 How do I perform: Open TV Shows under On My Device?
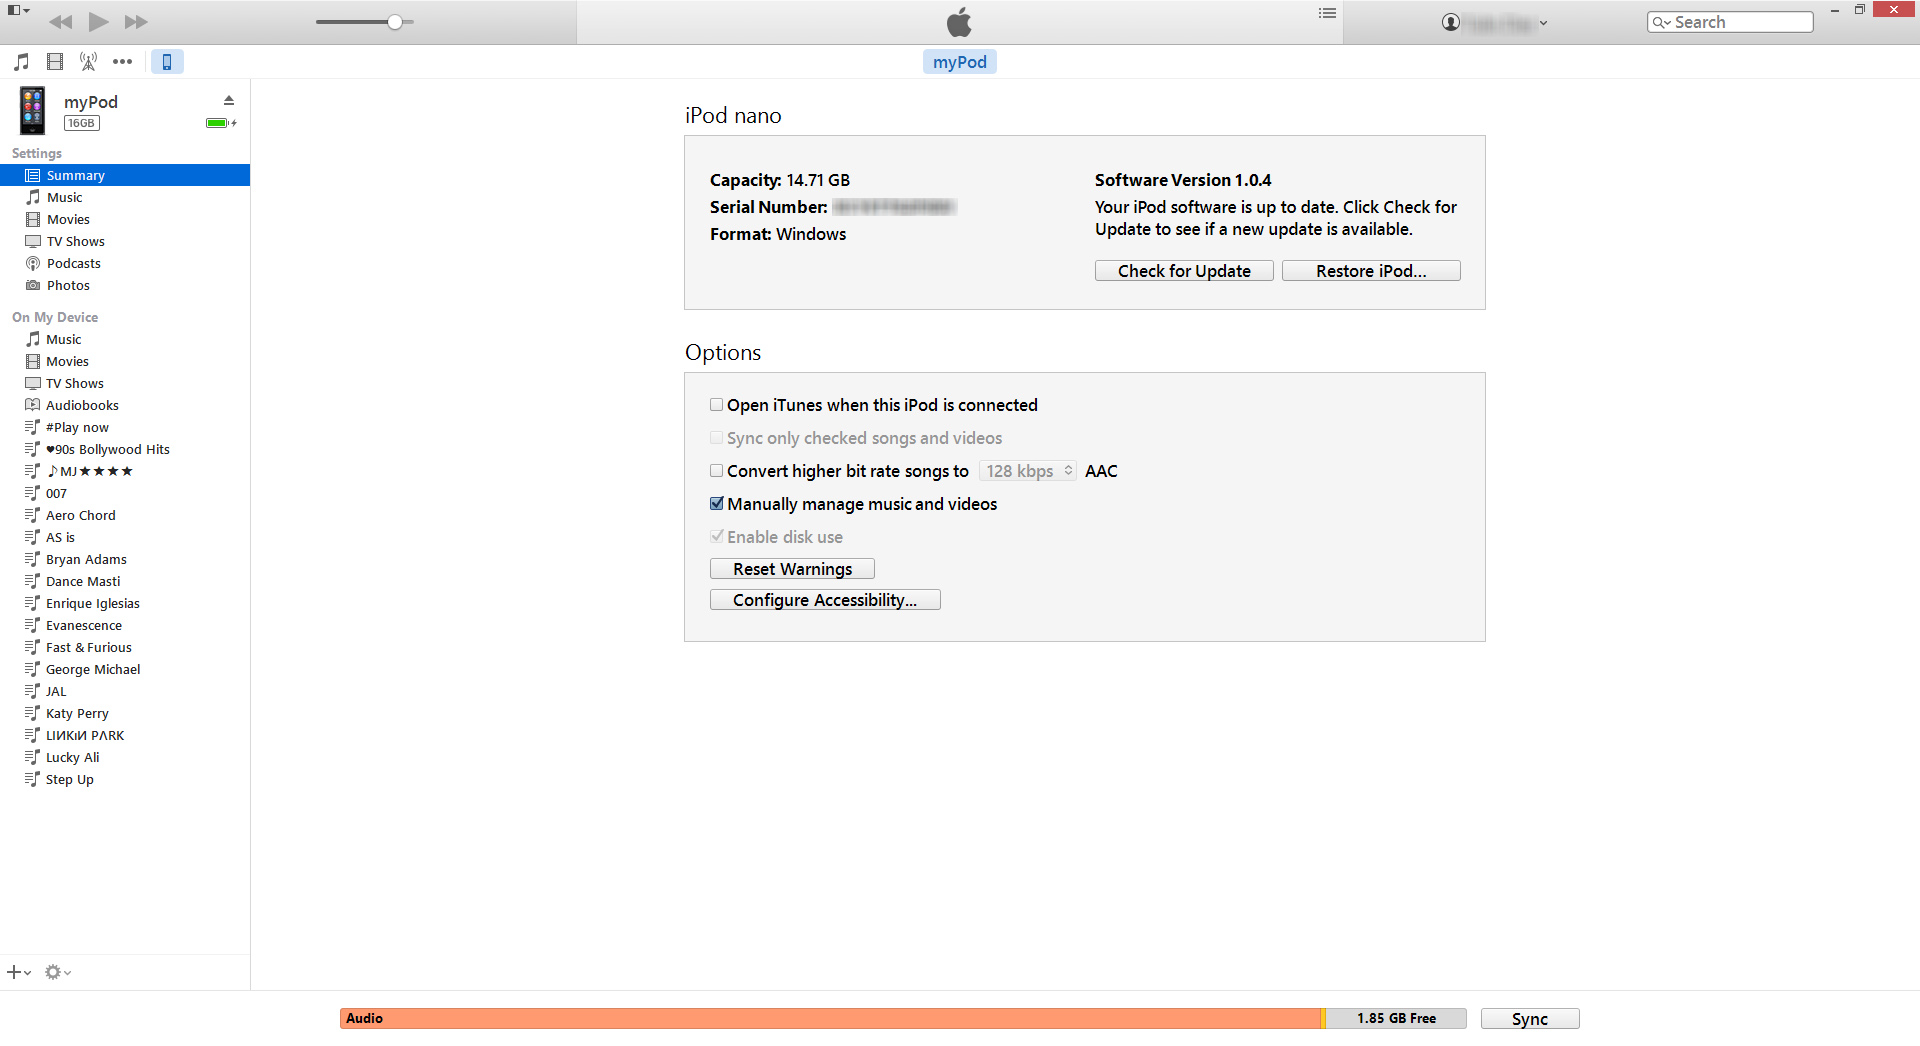125,383
